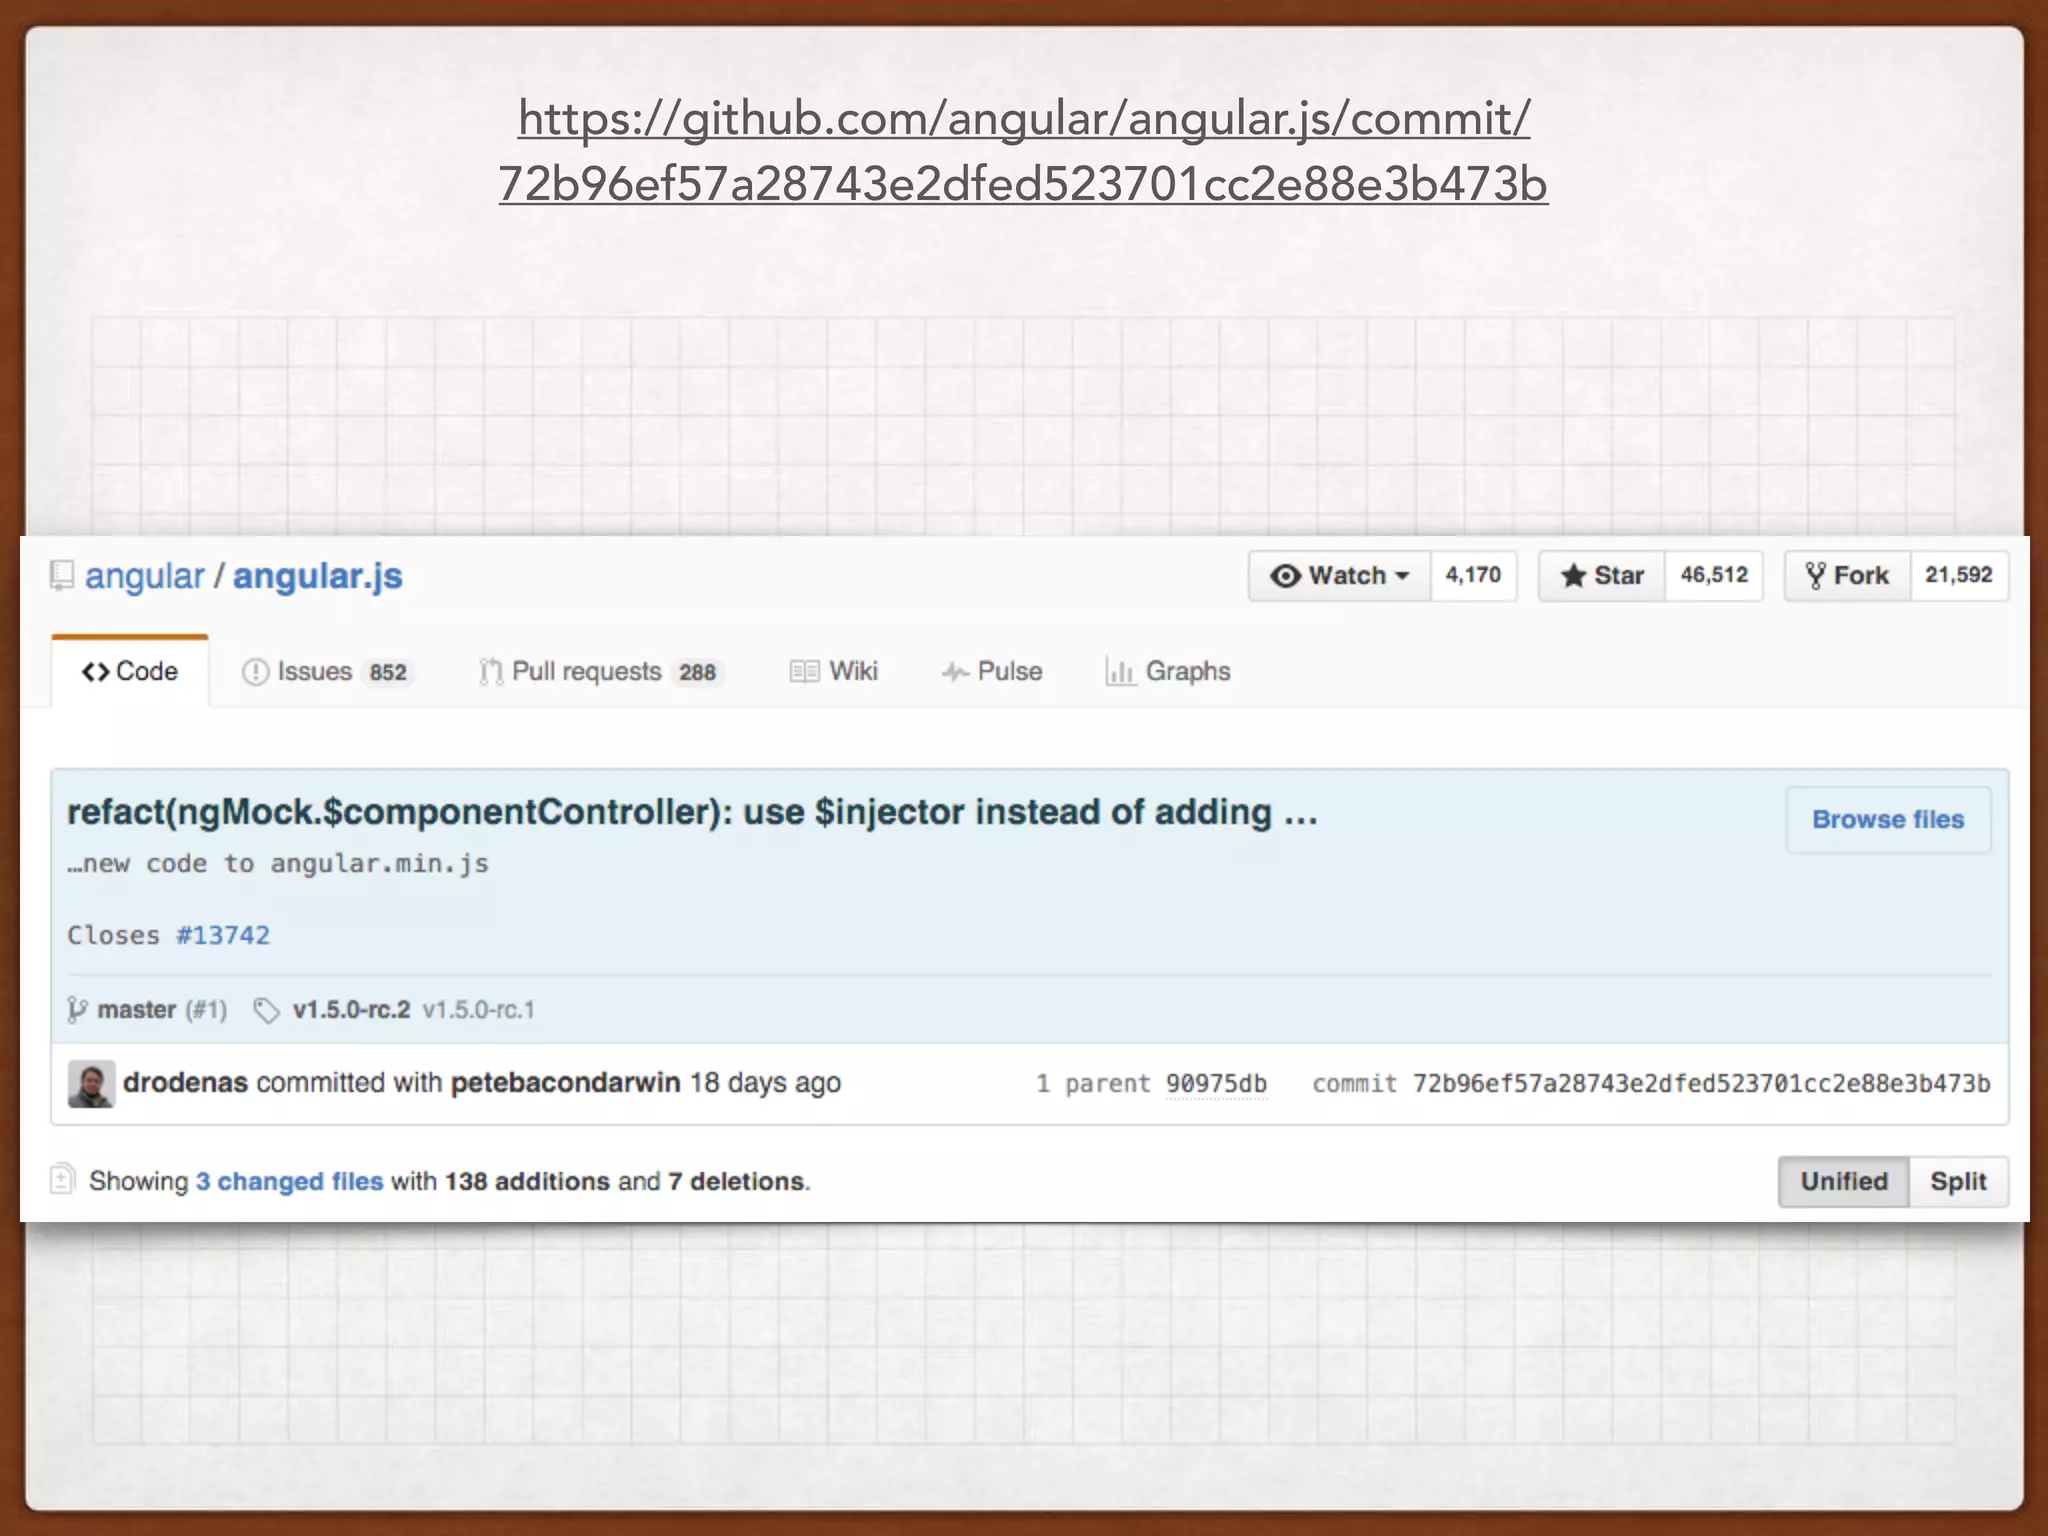Open the v1.5.0-rc.2 tag link

pos(351,1010)
